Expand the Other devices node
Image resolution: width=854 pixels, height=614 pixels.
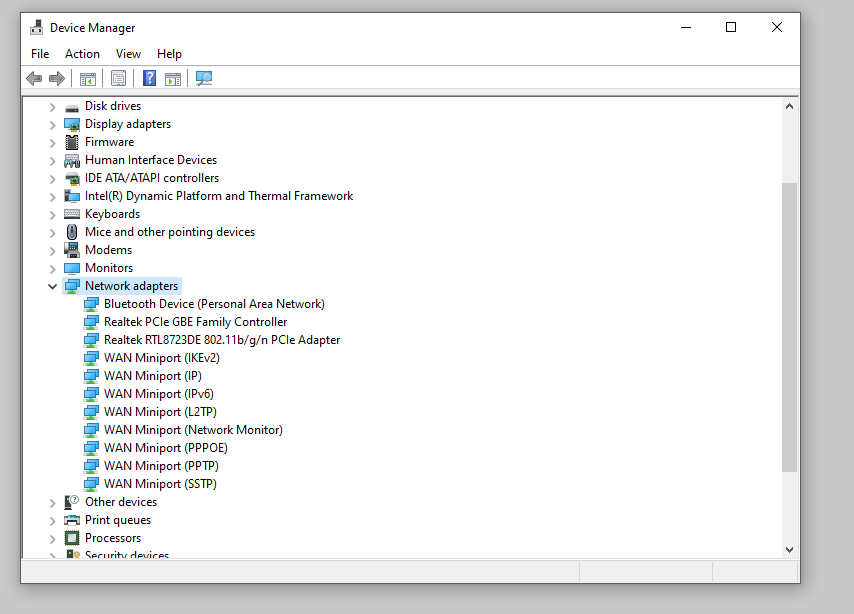click(x=52, y=503)
